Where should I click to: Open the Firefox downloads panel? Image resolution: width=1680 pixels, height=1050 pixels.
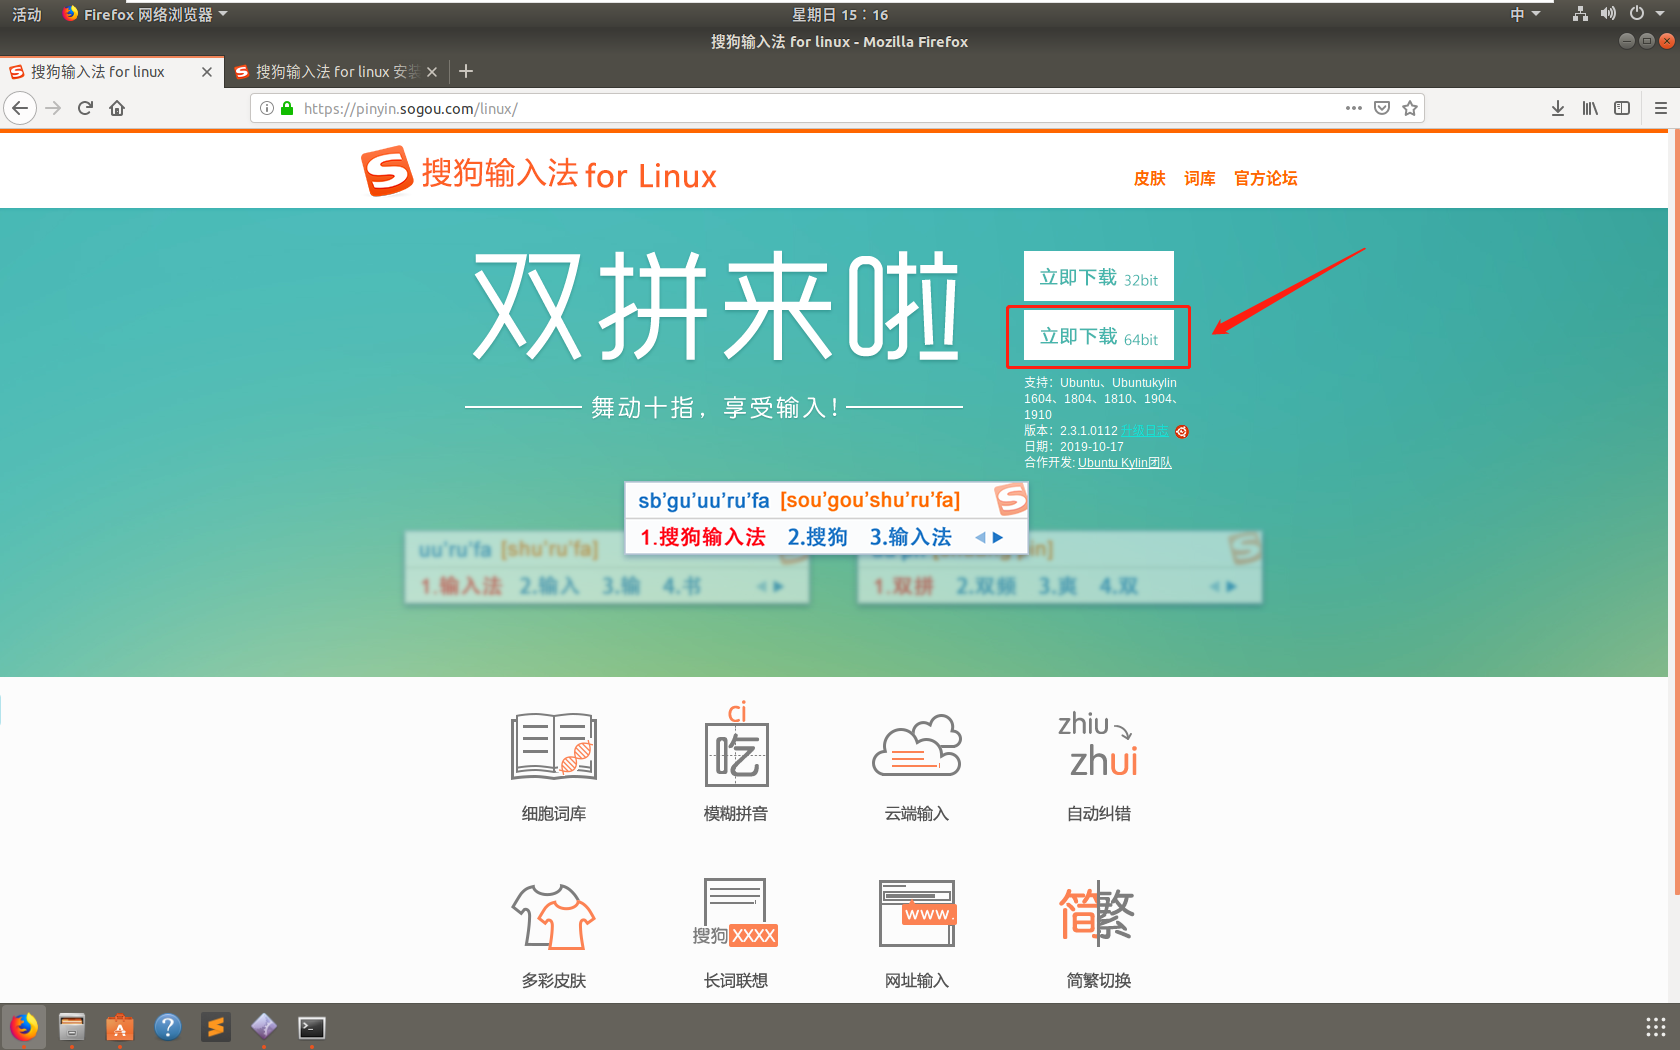1558,108
